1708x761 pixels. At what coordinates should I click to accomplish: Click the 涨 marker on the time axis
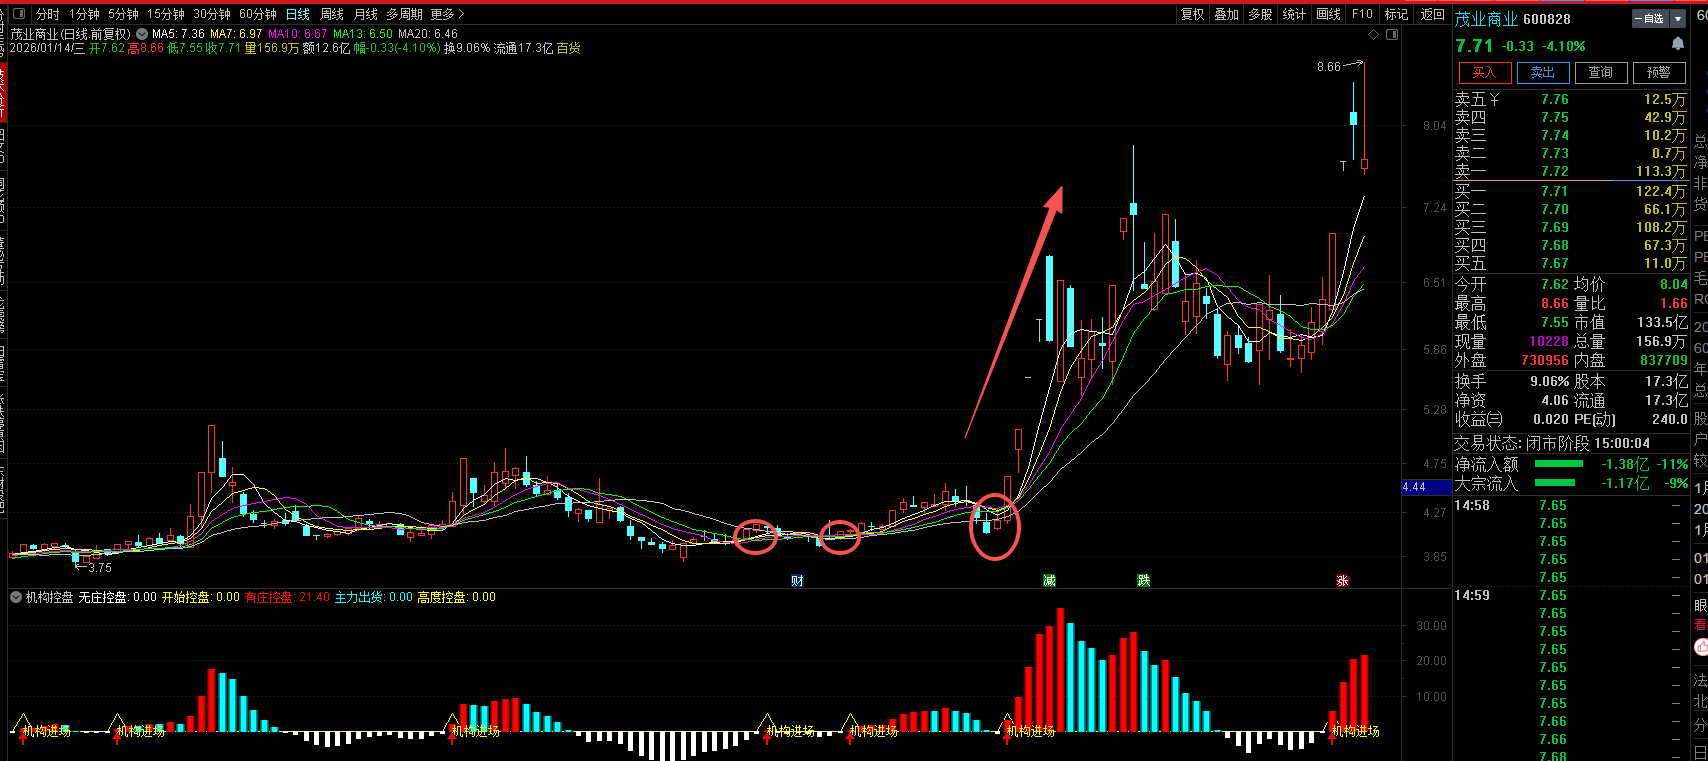point(1342,580)
